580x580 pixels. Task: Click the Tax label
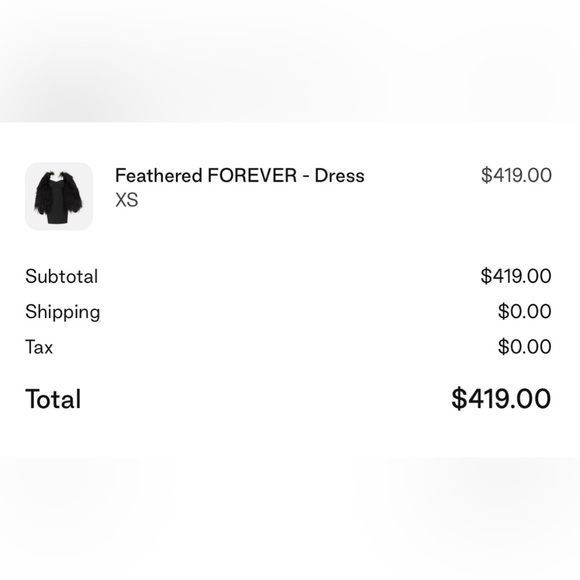click(x=39, y=347)
